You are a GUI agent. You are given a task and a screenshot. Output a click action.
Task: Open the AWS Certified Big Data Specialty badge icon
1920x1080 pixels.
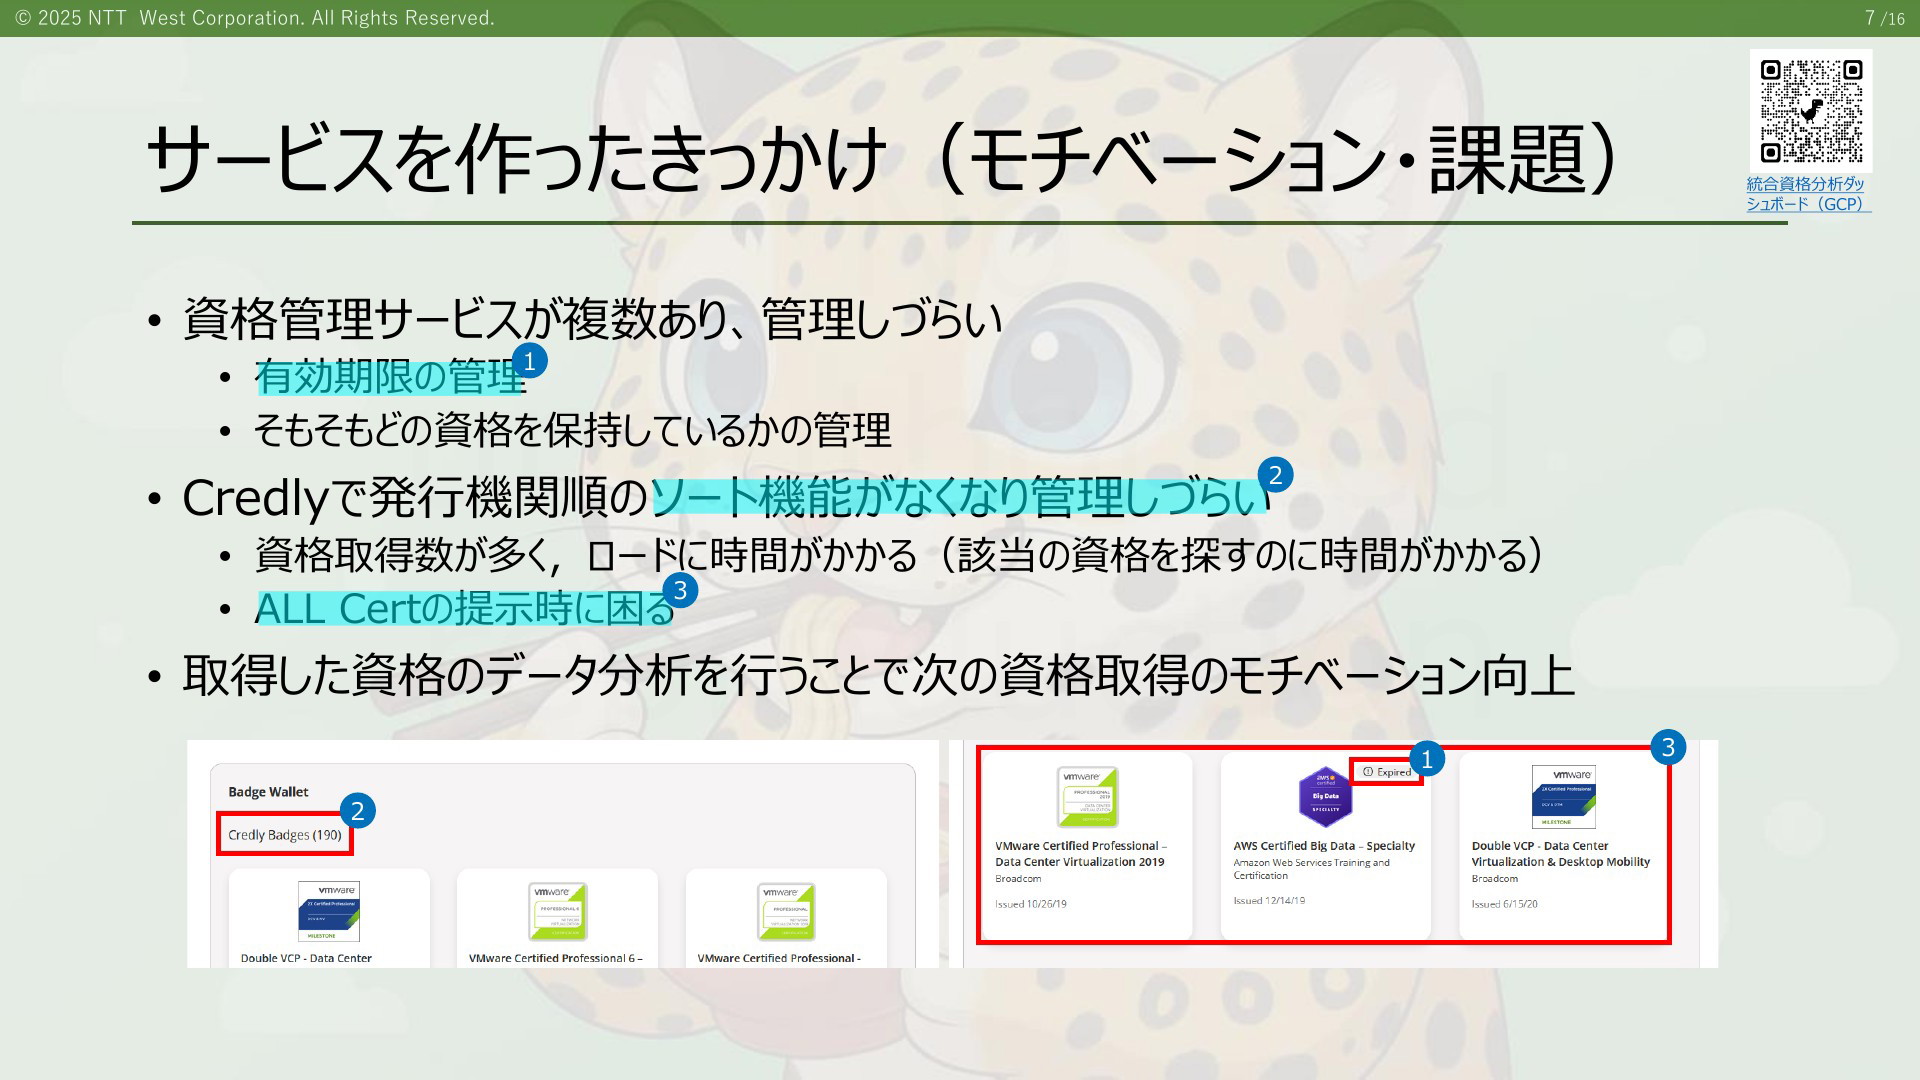pos(1325,797)
